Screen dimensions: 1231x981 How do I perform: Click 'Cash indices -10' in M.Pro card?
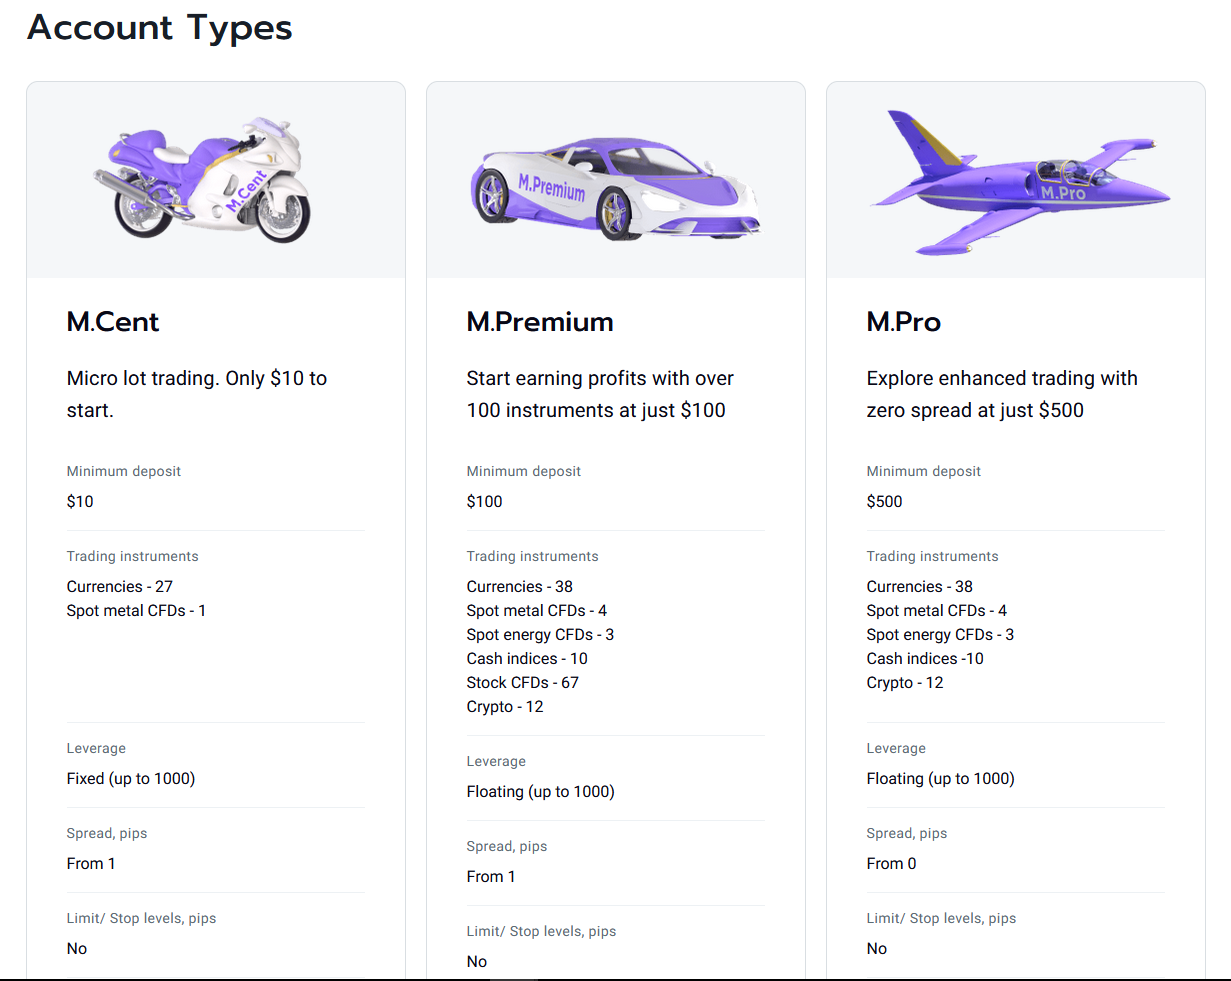pyautogui.click(x=925, y=659)
